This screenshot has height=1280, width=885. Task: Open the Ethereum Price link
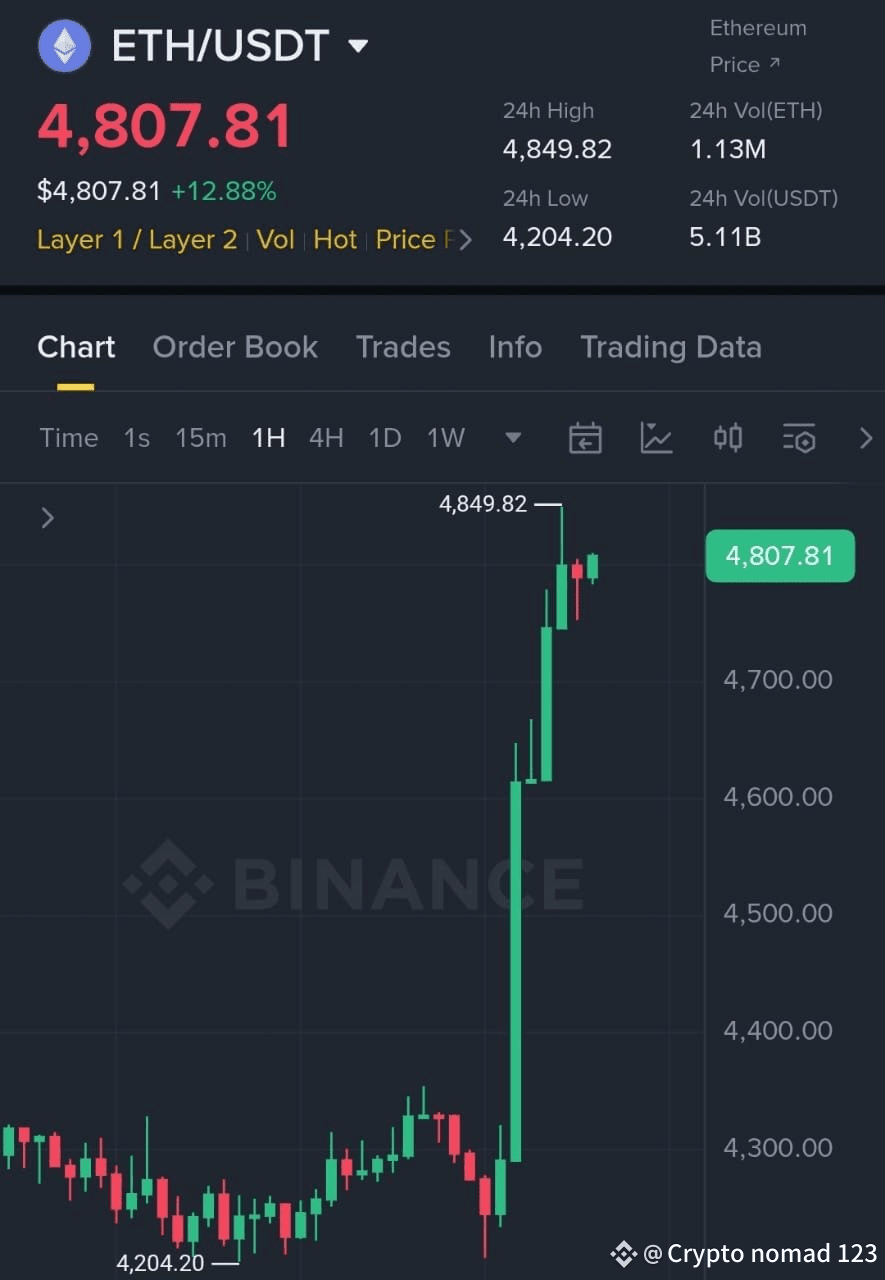tap(757, 46)
